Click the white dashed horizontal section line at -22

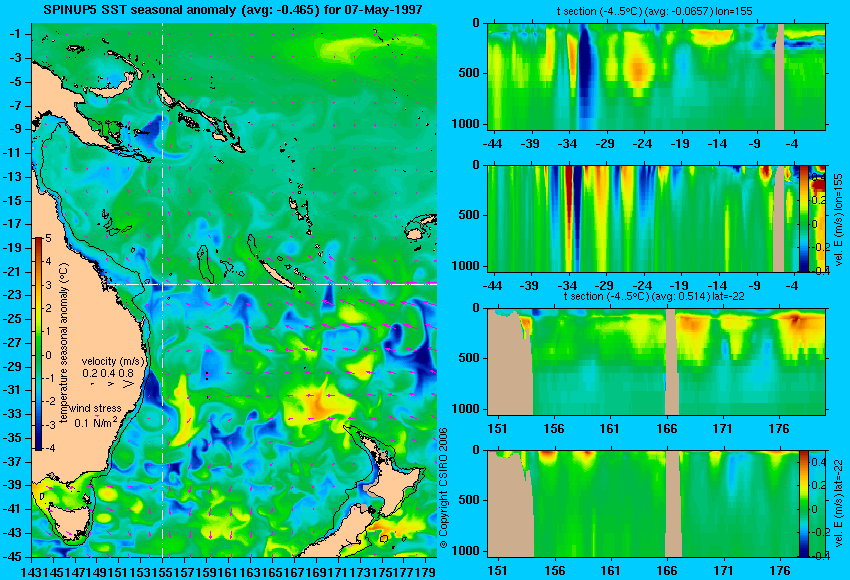(272, 284)
